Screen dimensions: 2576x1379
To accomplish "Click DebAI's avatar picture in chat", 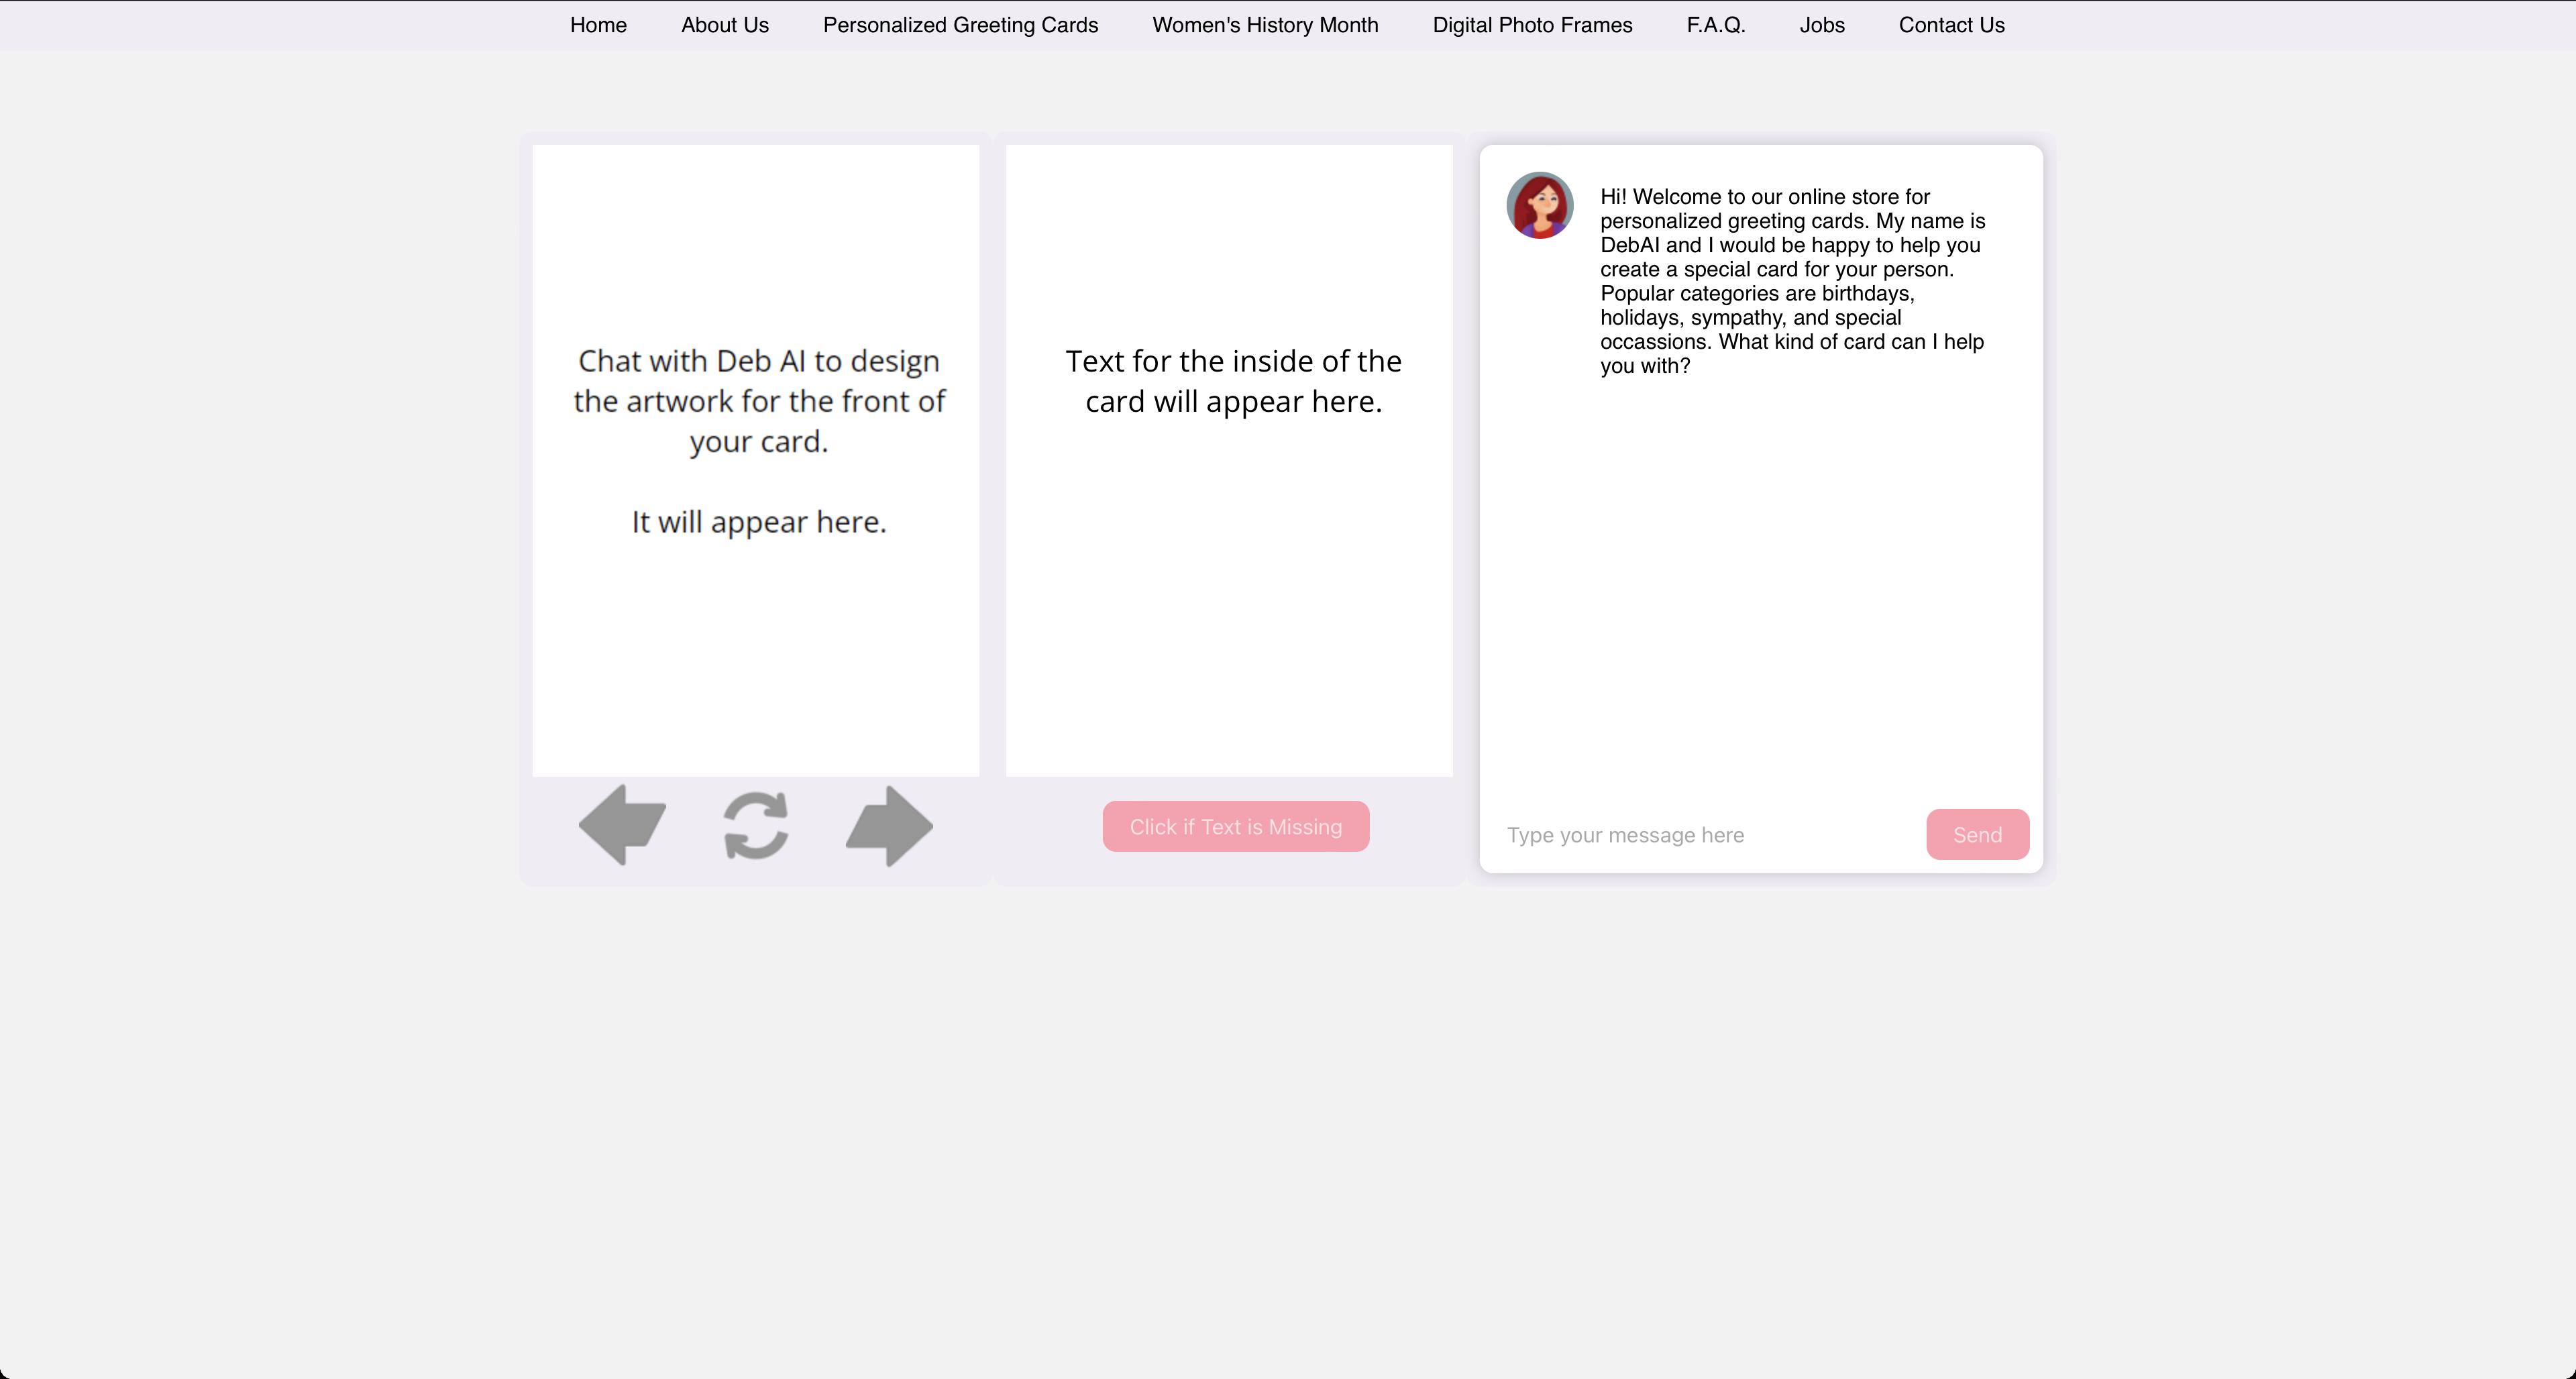I will pyautogui.click(x=1539, y=205).
